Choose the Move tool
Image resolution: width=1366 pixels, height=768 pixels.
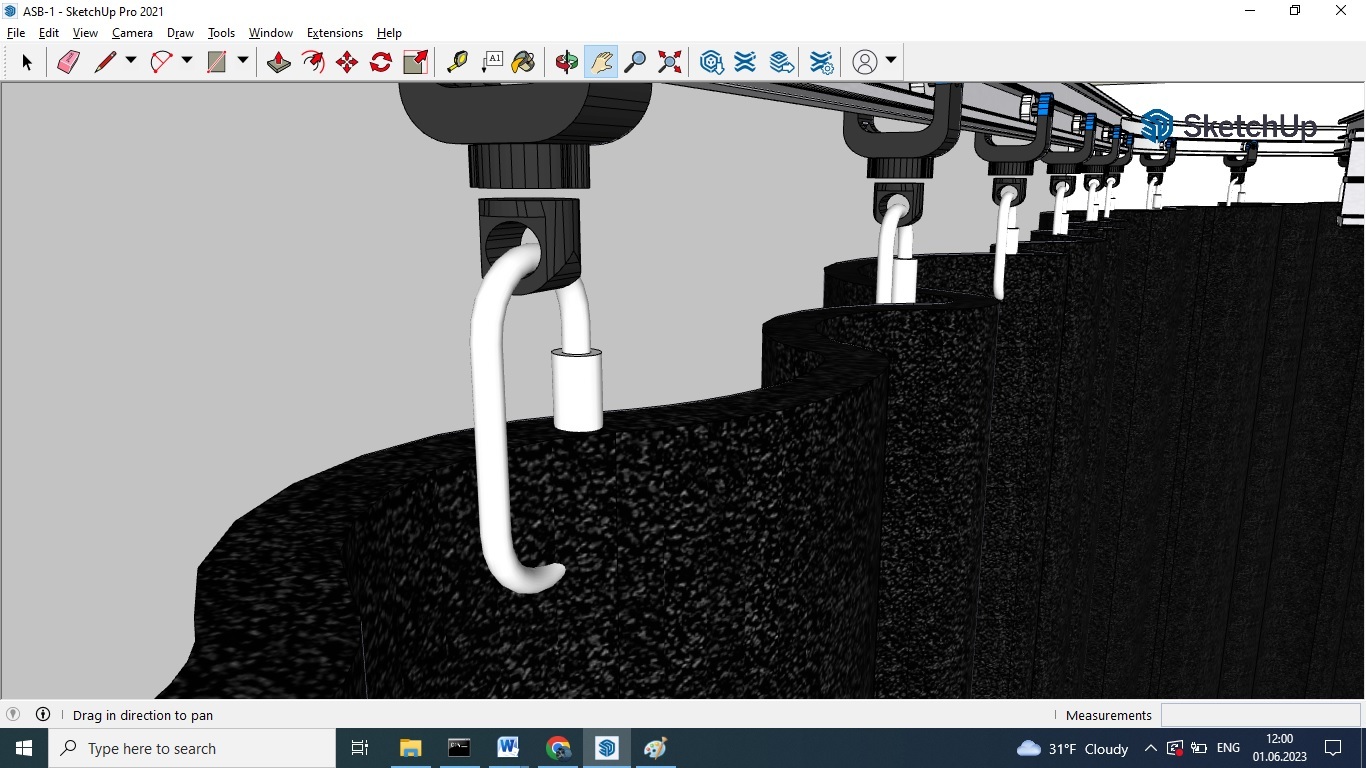coord(347,62)
